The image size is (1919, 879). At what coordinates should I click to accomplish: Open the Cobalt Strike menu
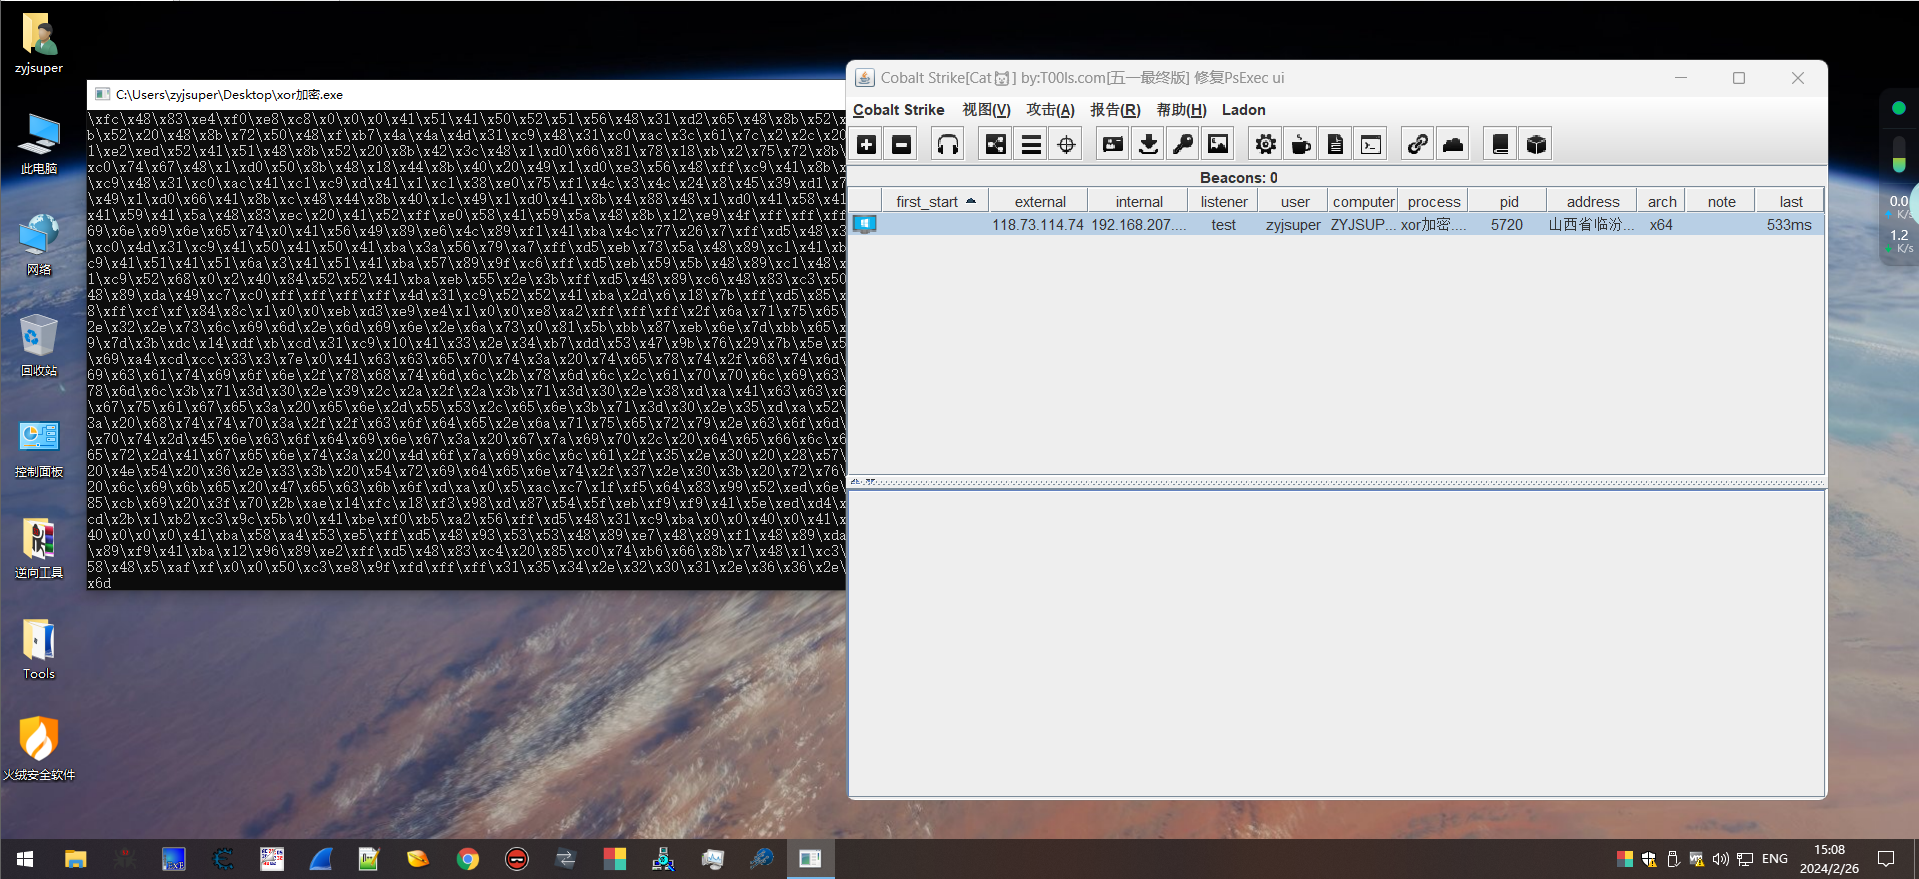tap(898, 110)
